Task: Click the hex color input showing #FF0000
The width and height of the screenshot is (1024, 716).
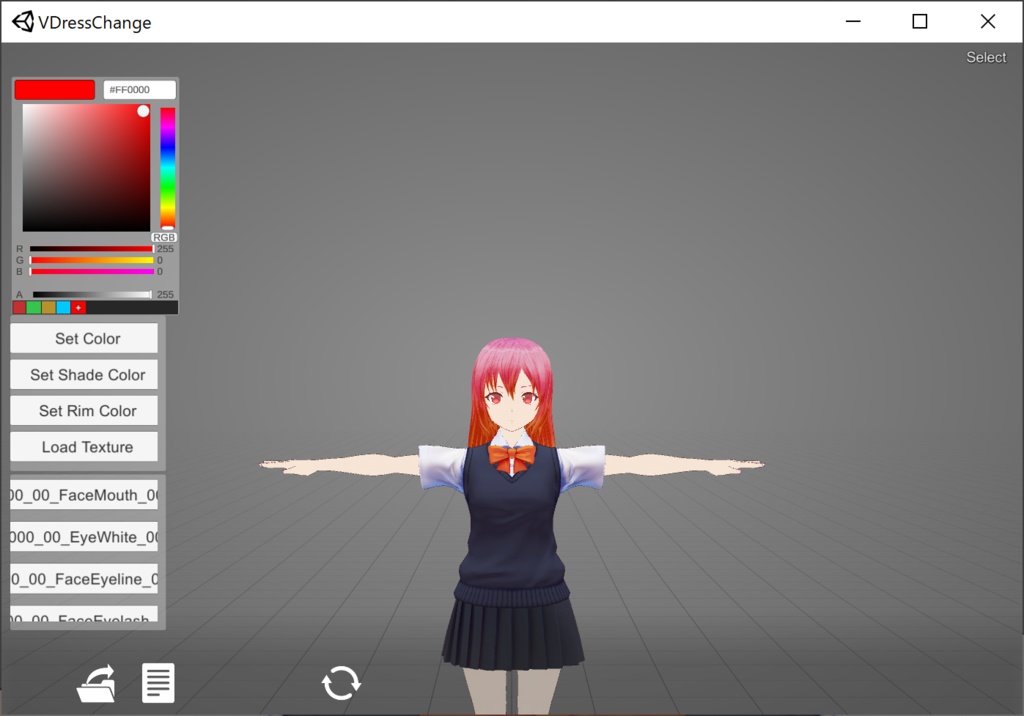Action: click(139, 89)
